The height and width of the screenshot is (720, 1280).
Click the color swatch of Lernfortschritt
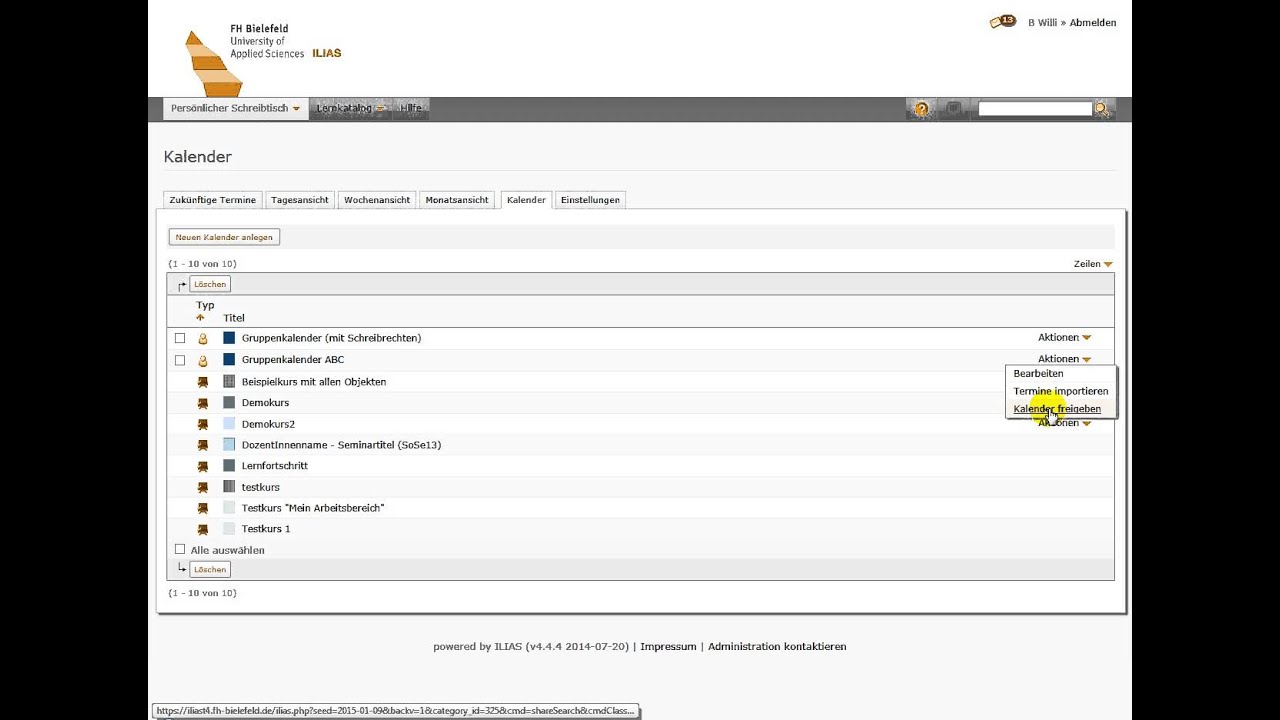coord(229,466)
